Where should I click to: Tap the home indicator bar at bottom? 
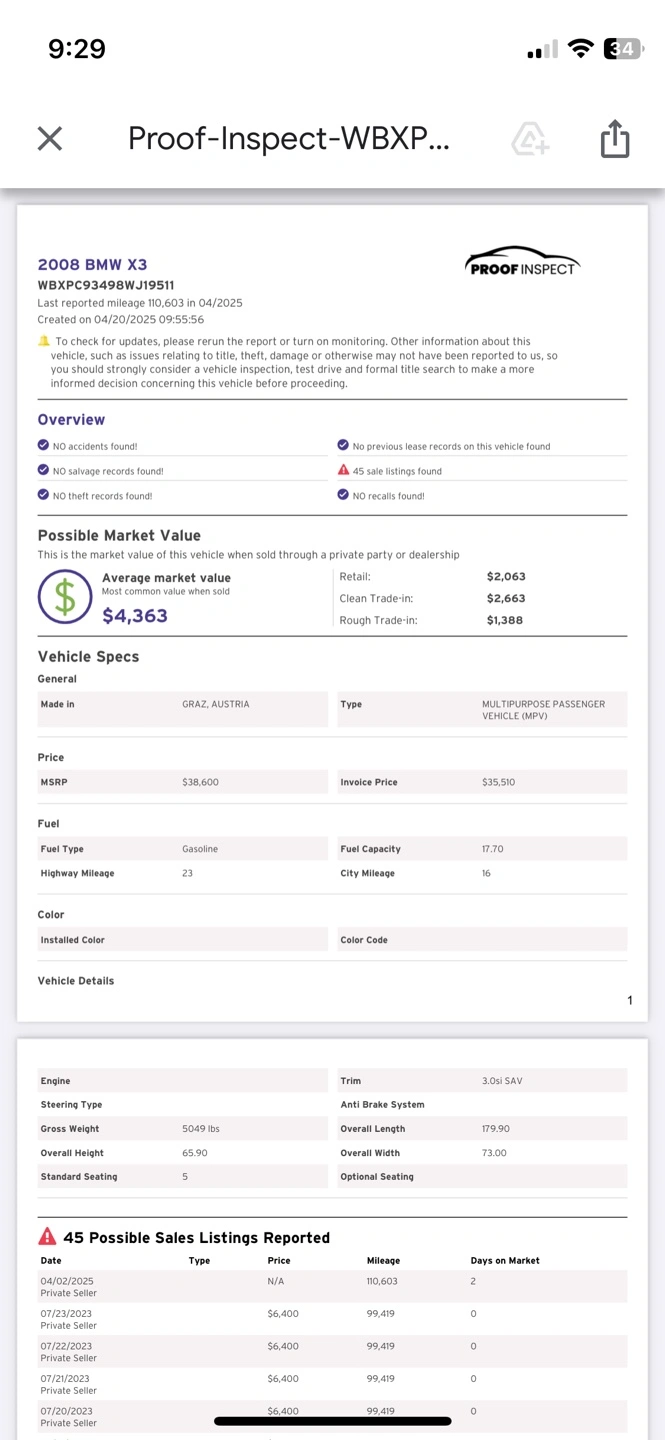coord(332,1420)
